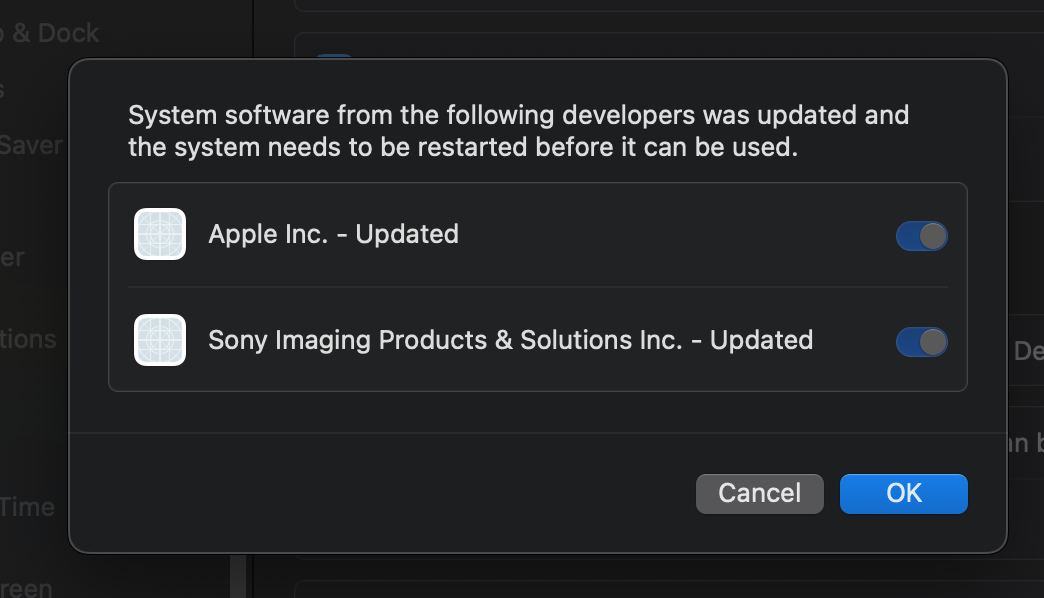
Task: Click the Apple Inc. extension icon
Action: click(160, 234)
